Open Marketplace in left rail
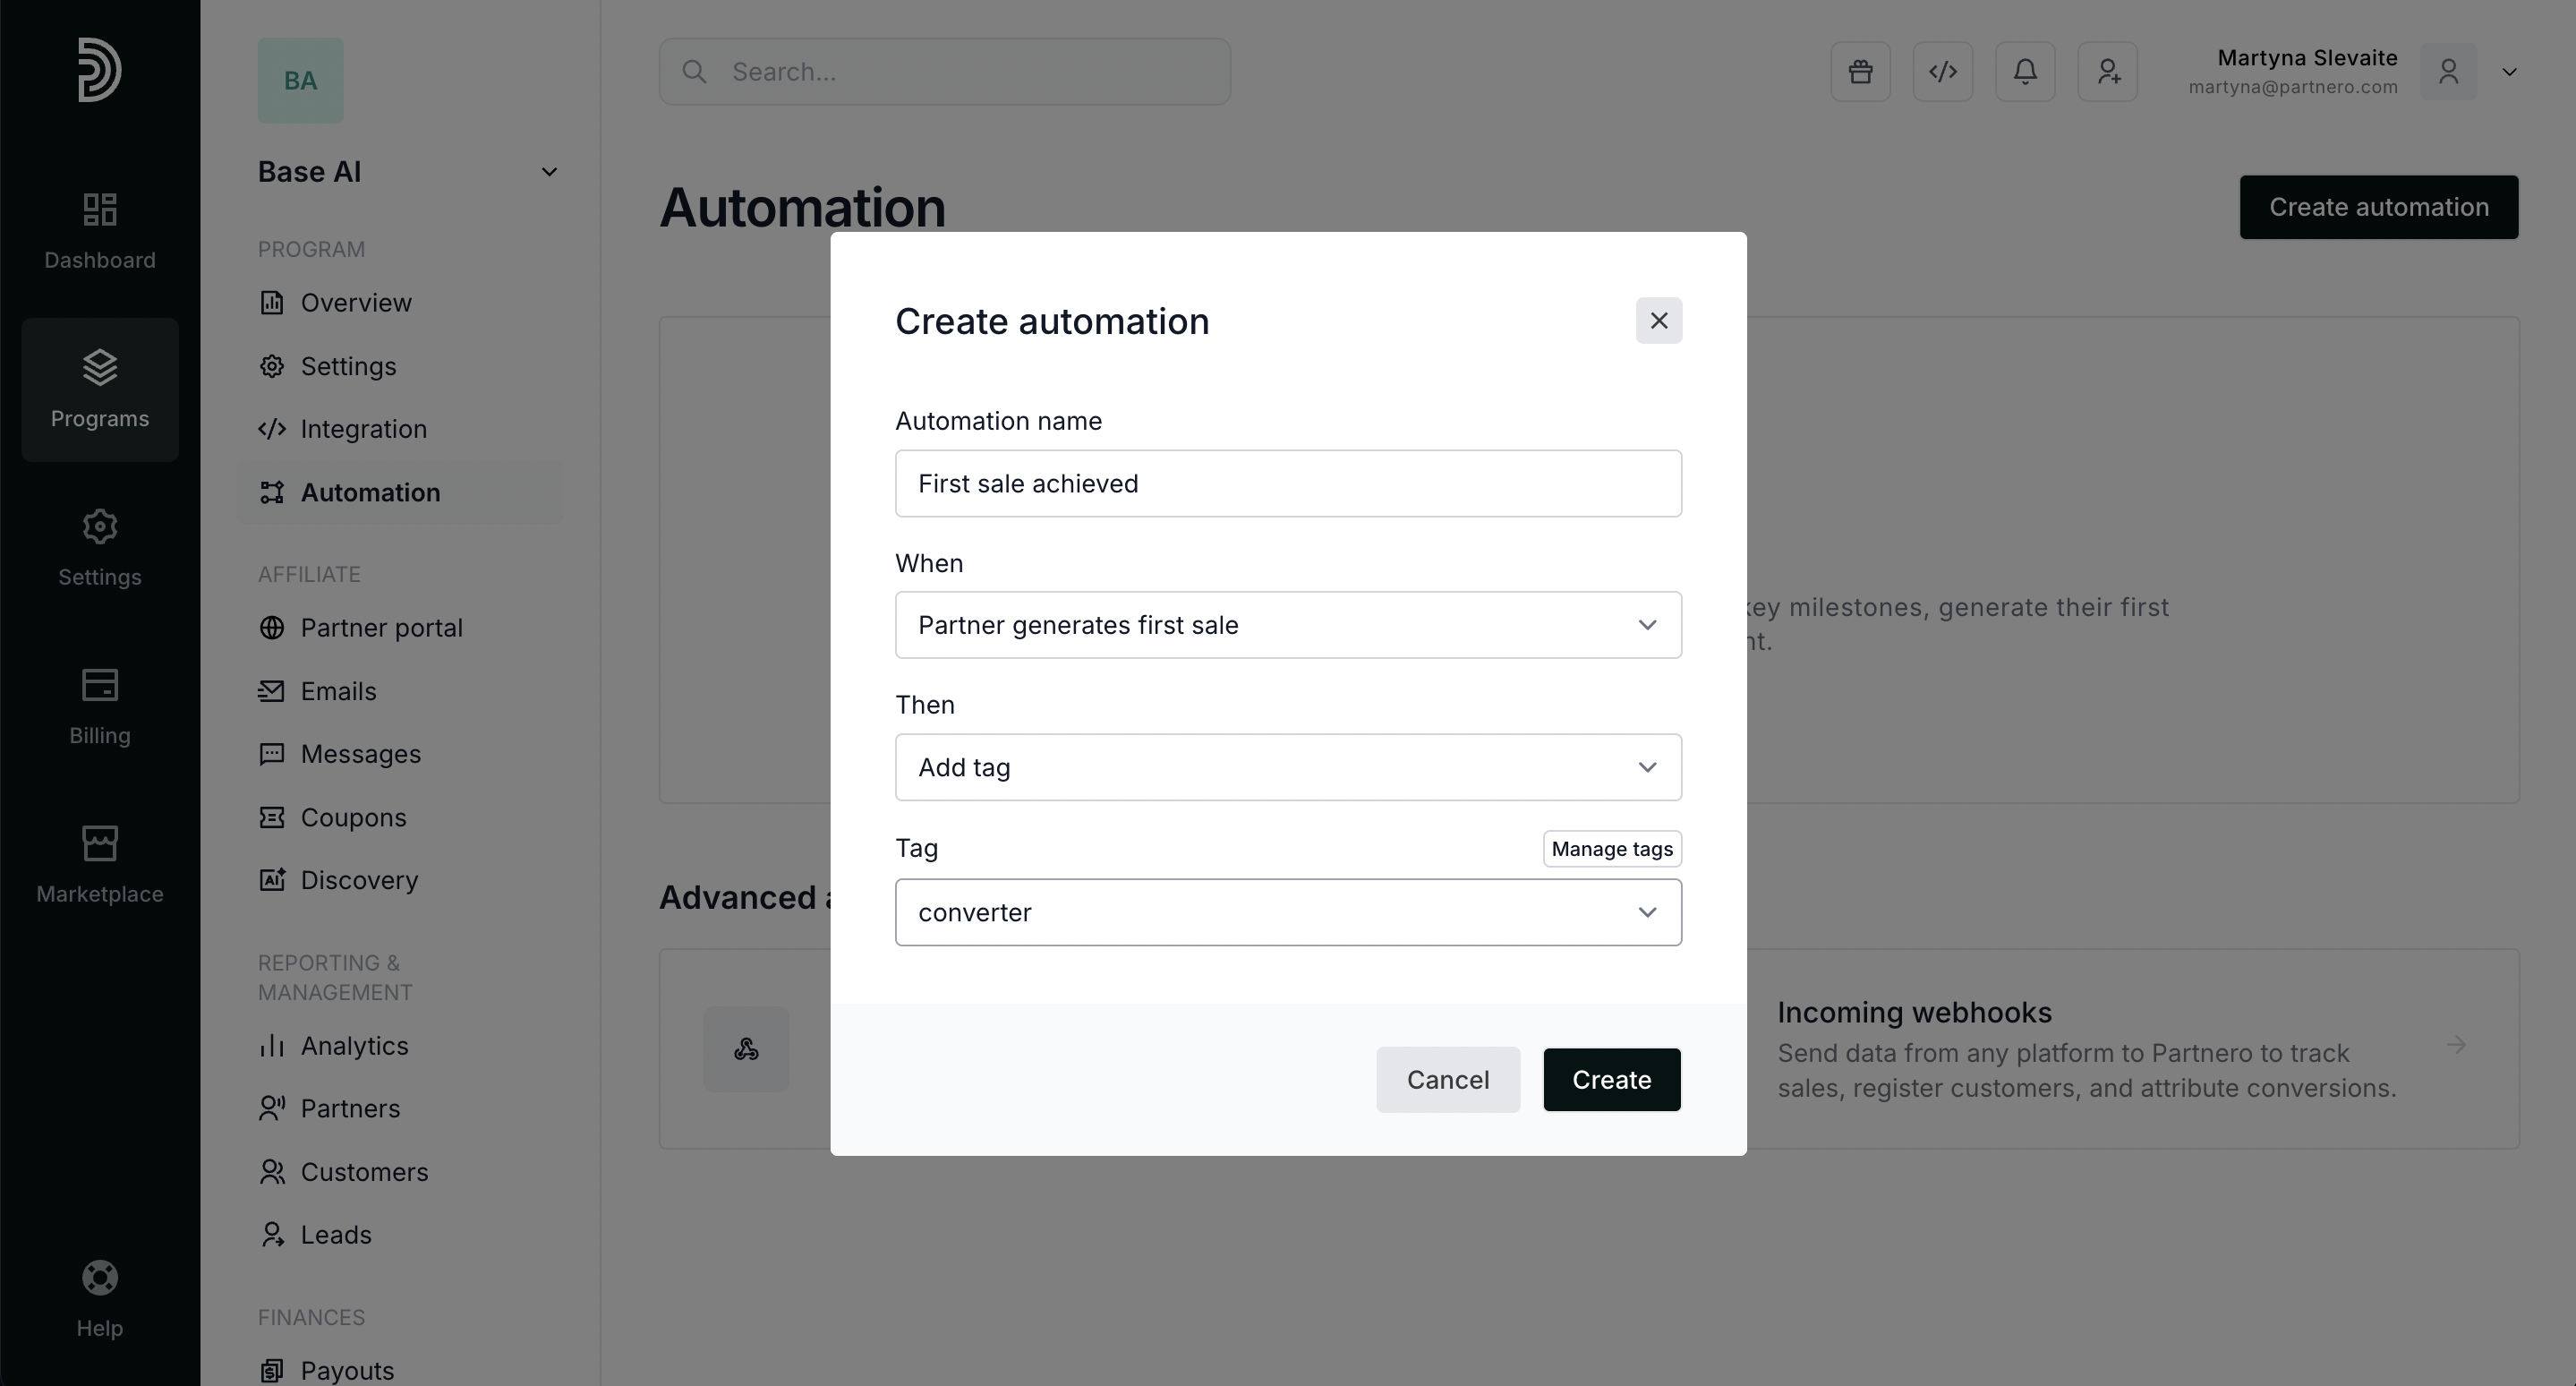2576x1386 pixels. [100, 864]
